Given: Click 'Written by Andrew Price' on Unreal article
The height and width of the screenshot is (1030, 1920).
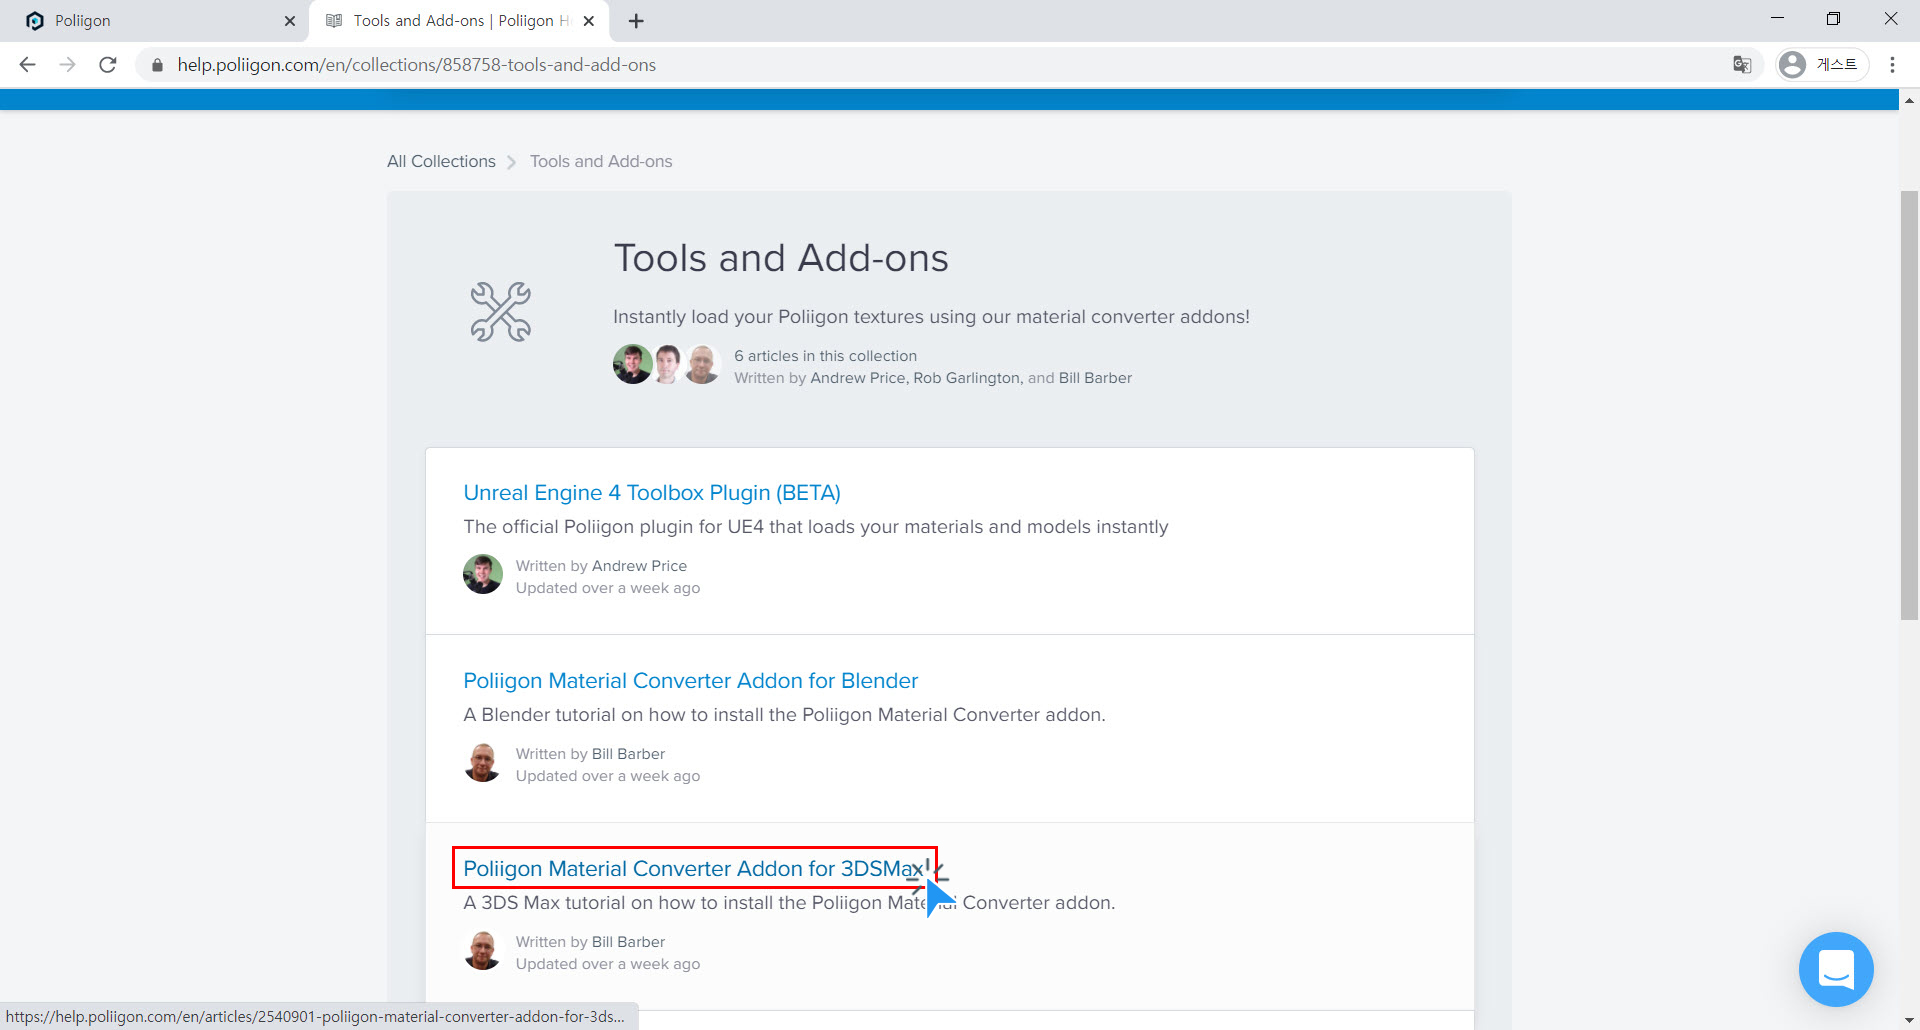Looking at the screenshot, I should (x=601, y=566).
